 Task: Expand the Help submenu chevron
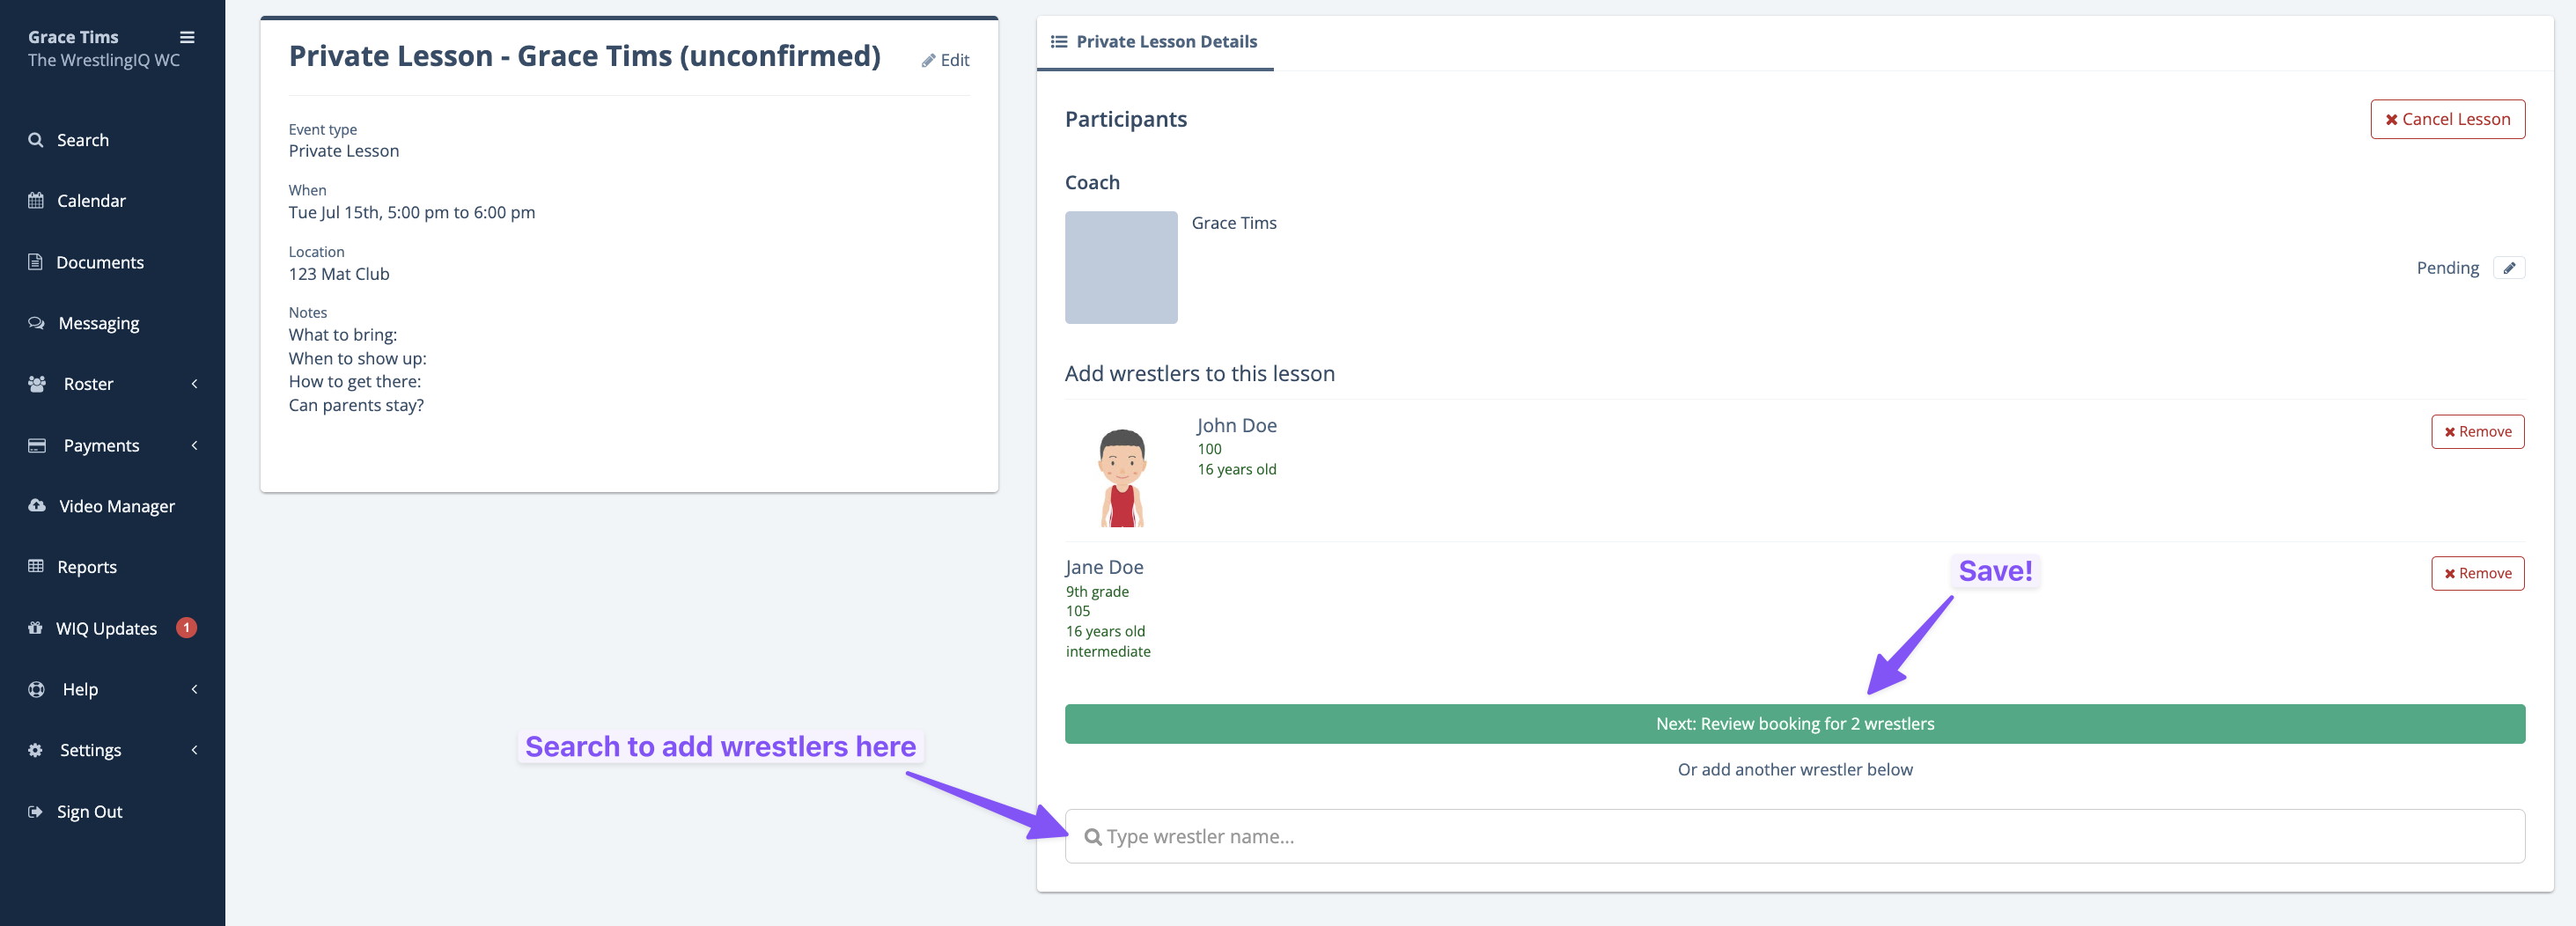(194, 689)
